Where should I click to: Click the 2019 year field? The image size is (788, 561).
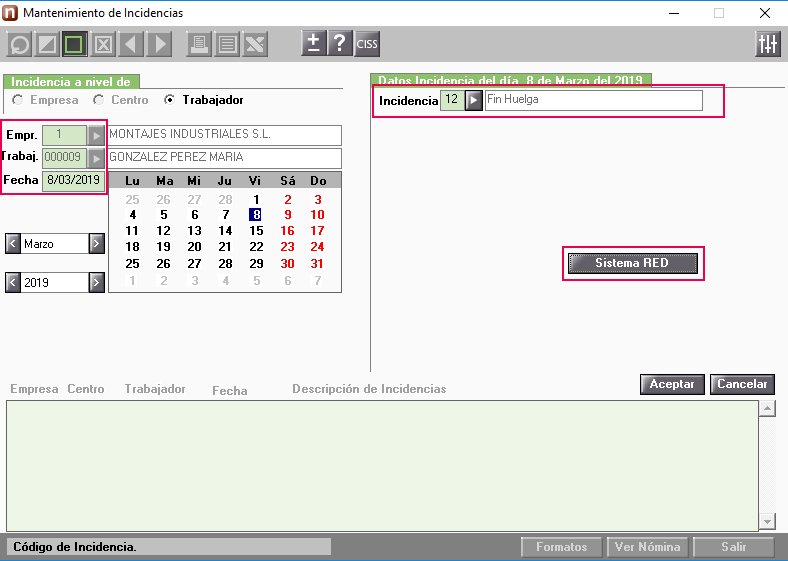tap(55, 283)
